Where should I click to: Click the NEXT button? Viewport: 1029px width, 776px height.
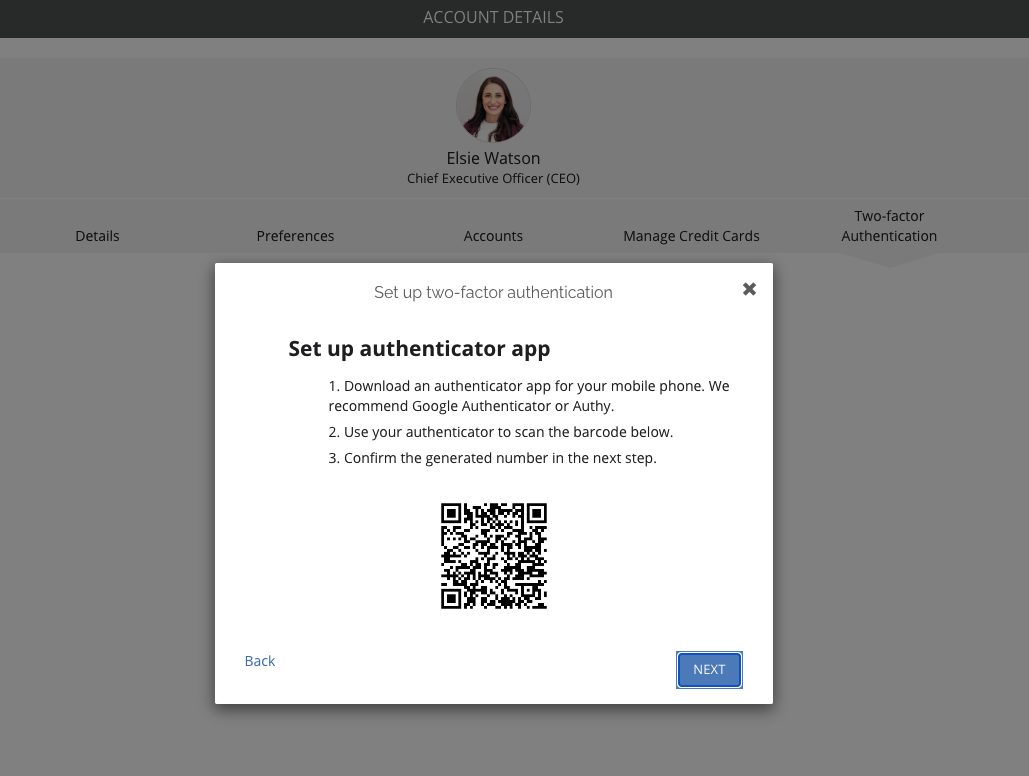pos(709,670)
